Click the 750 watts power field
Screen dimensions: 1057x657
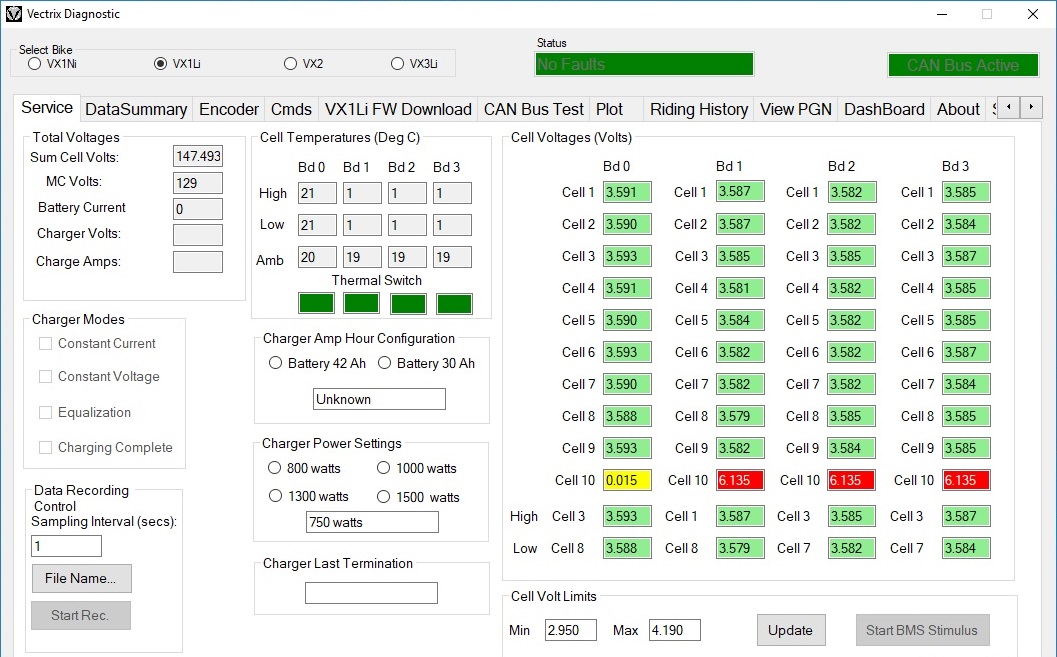372,522
